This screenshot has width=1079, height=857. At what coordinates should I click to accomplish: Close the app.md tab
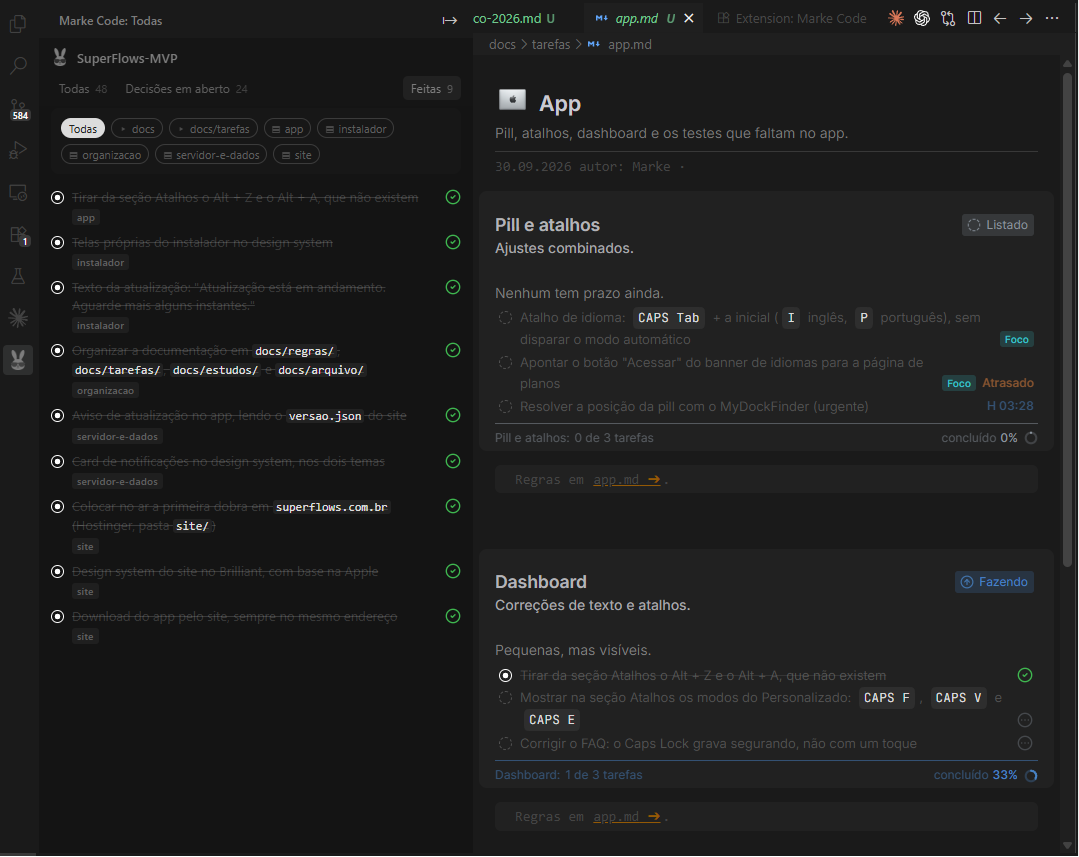pyautogui.click(x=689, y=19)
